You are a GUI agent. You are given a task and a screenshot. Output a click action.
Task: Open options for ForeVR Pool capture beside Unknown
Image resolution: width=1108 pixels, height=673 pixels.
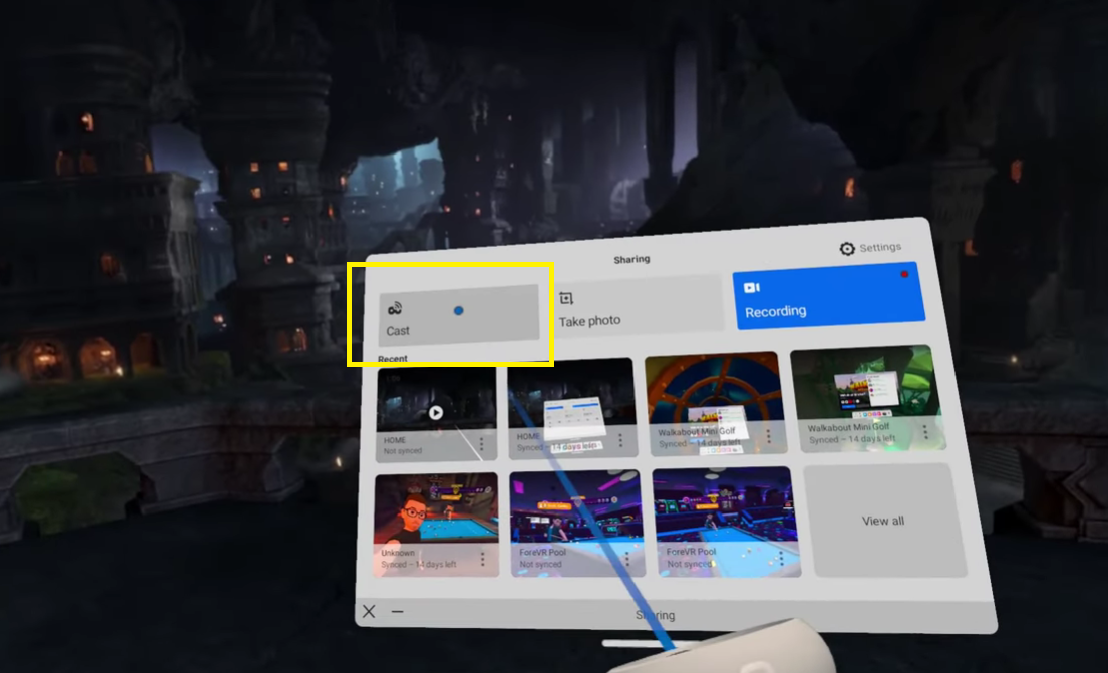(627, 560)
